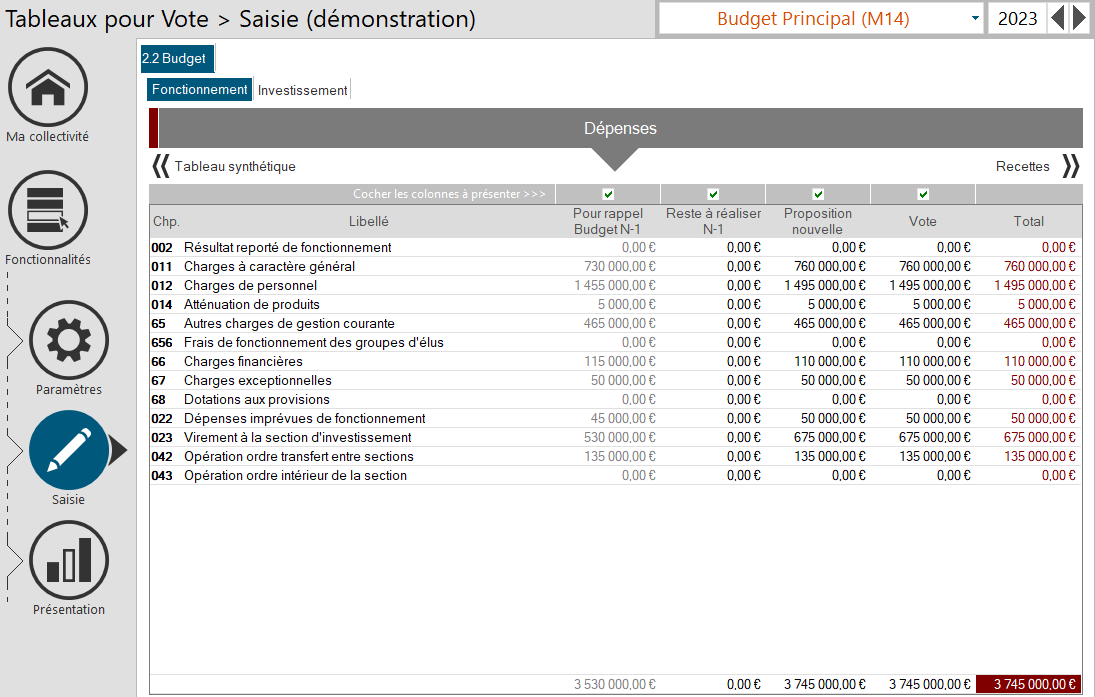Click the left double chevron icon
Screen dimensions: 1095x697
[x=160, y=166]
